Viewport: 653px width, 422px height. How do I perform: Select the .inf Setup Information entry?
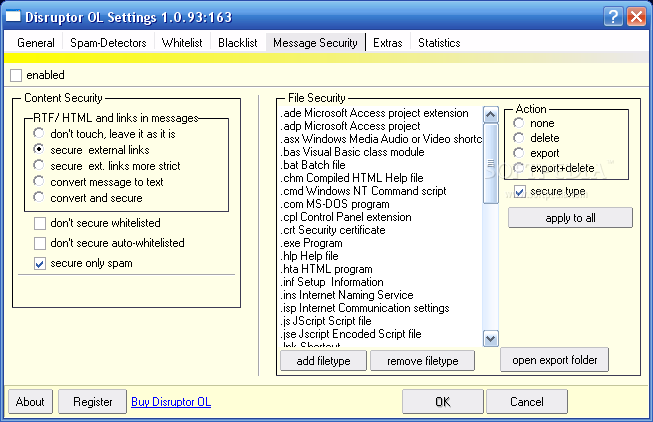coord(381,282)
